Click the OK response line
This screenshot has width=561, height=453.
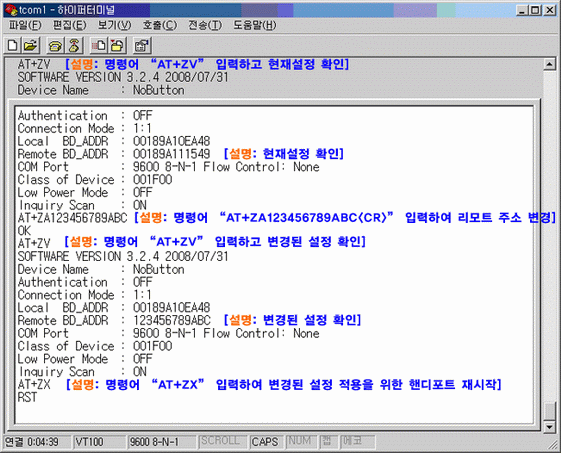coord(24,230)
